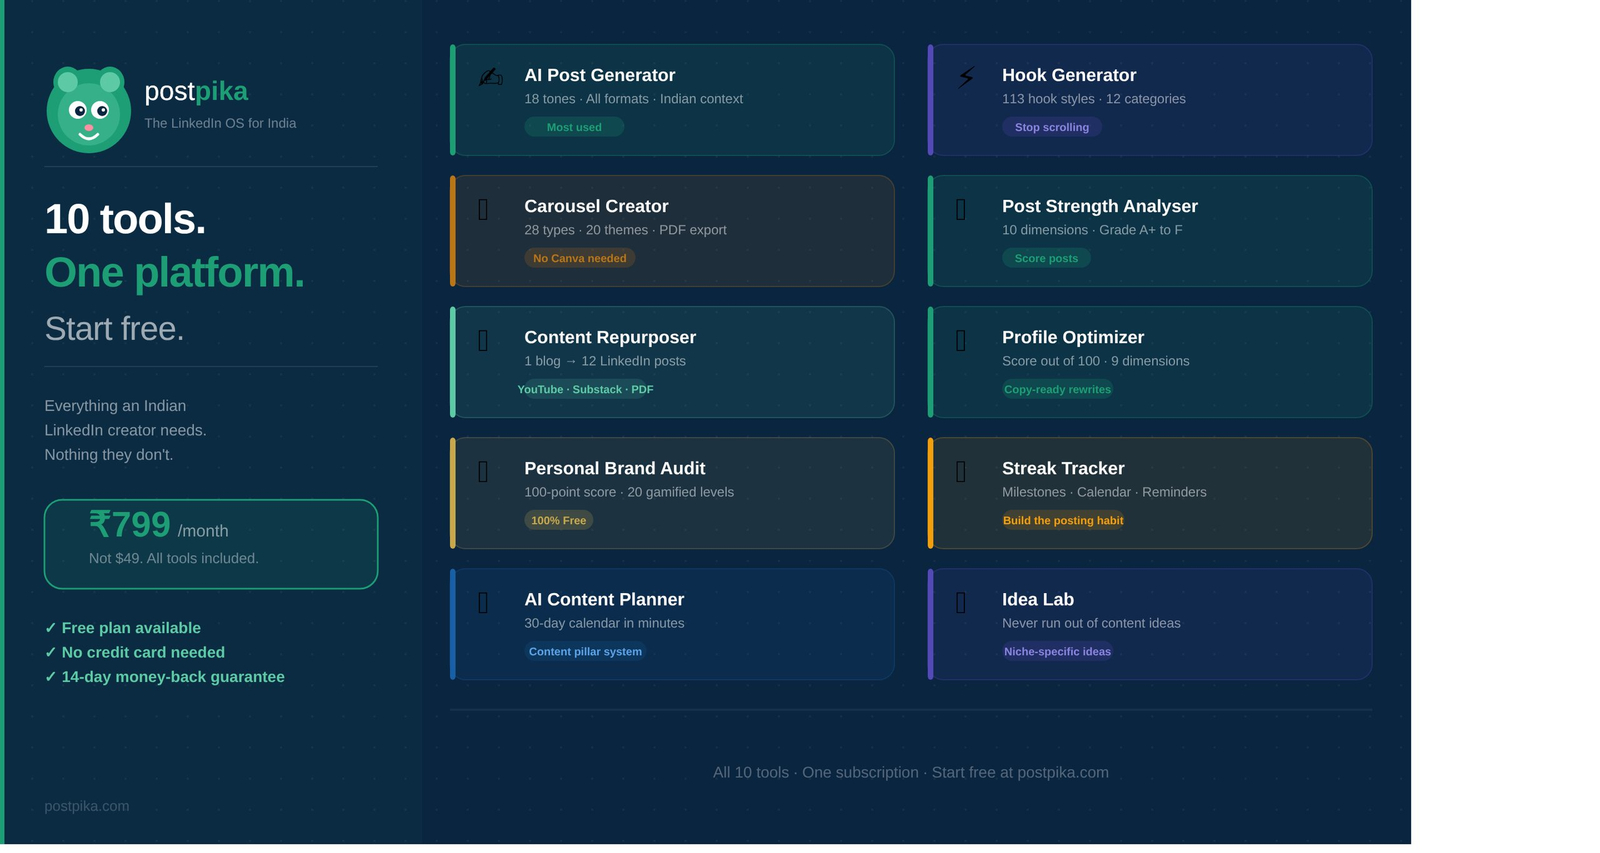Open the Personal Brand Audit card title
Screen dimensions: 1600x853
pos(614,468)
